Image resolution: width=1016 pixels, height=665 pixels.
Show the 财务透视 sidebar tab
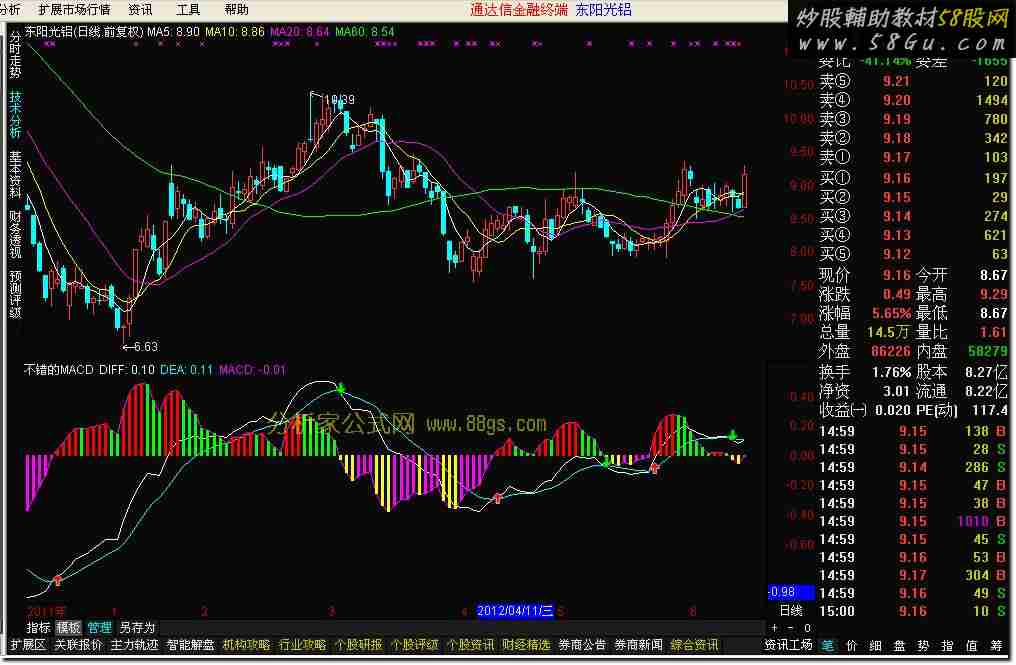(x=15, y=234)
